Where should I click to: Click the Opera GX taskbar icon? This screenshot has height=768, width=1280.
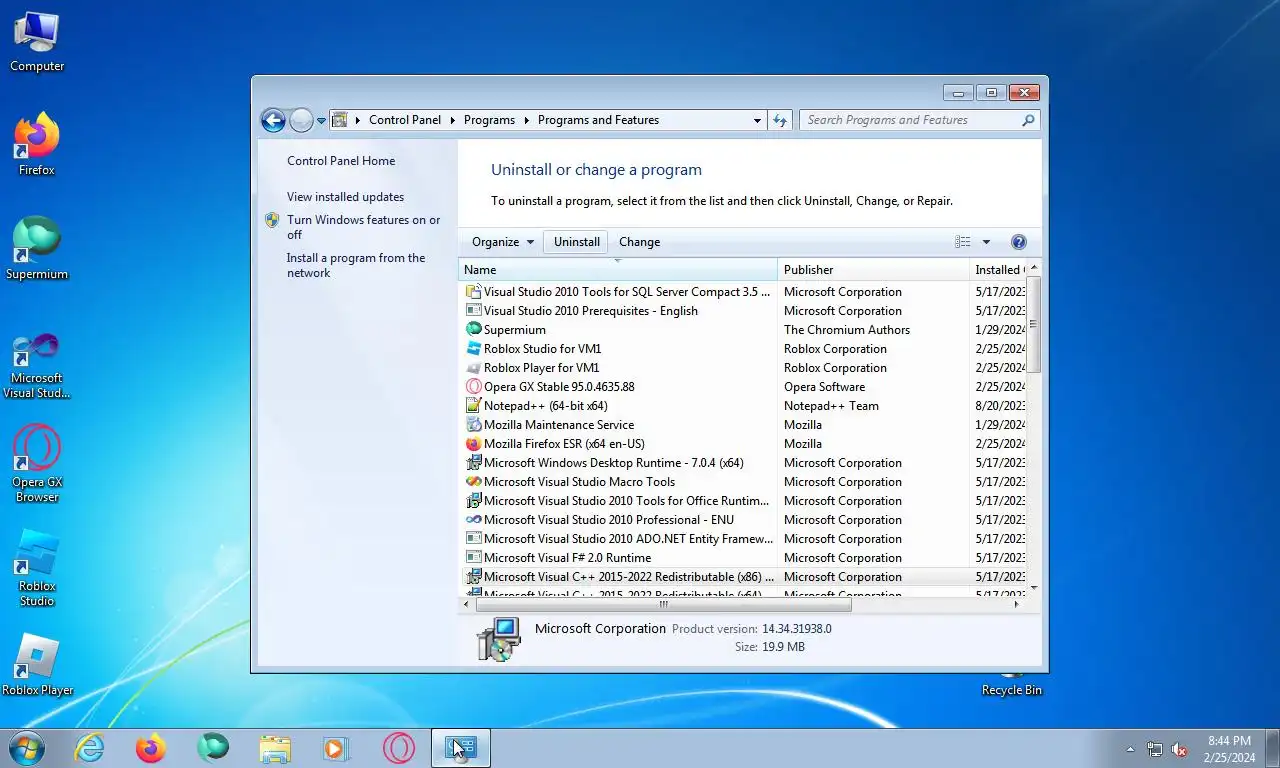[398, 748]
